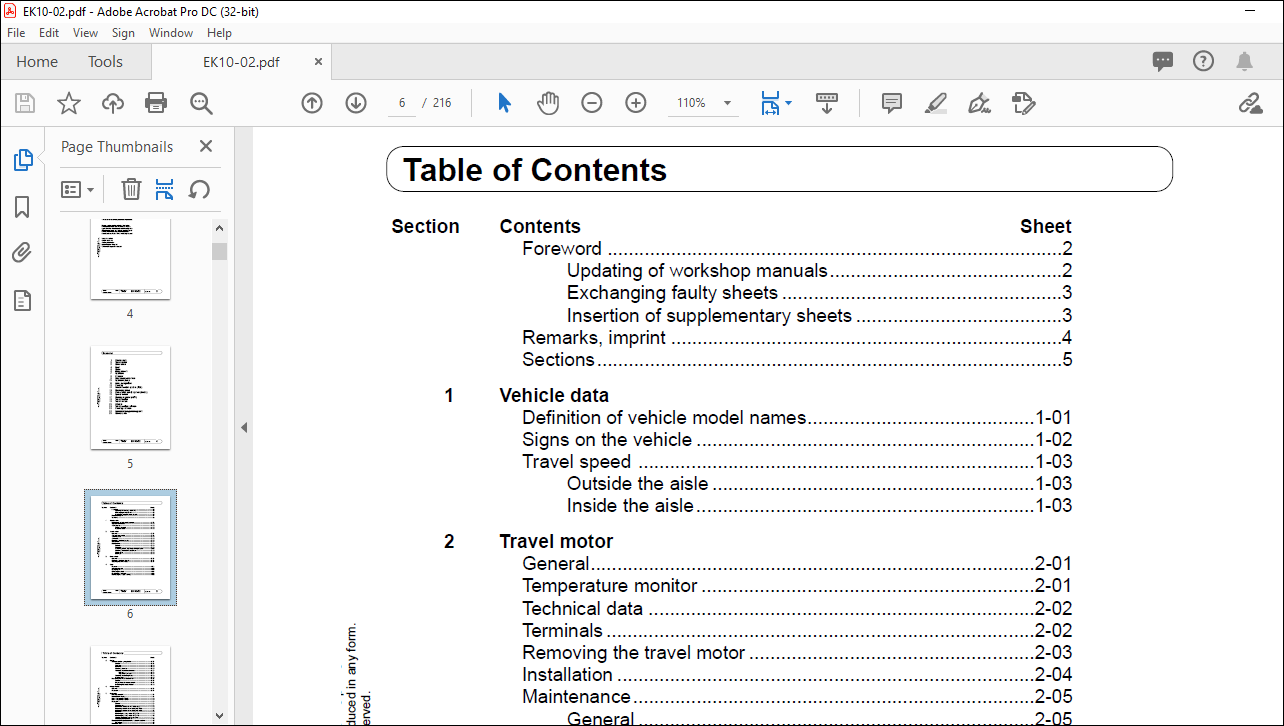Open the comments chat bubble icon
Screen dimensions: 1284x726
tap(1163, 61)
